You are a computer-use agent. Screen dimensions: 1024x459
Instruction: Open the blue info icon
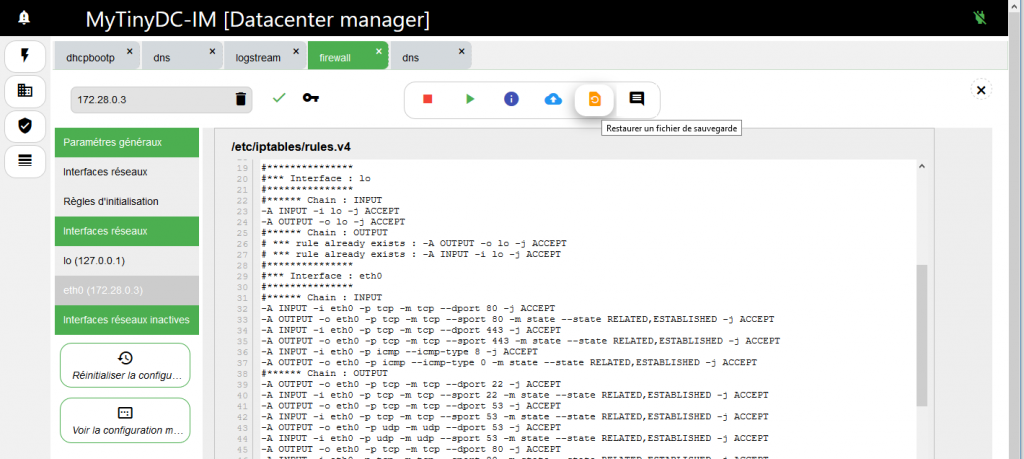point(511,99)
